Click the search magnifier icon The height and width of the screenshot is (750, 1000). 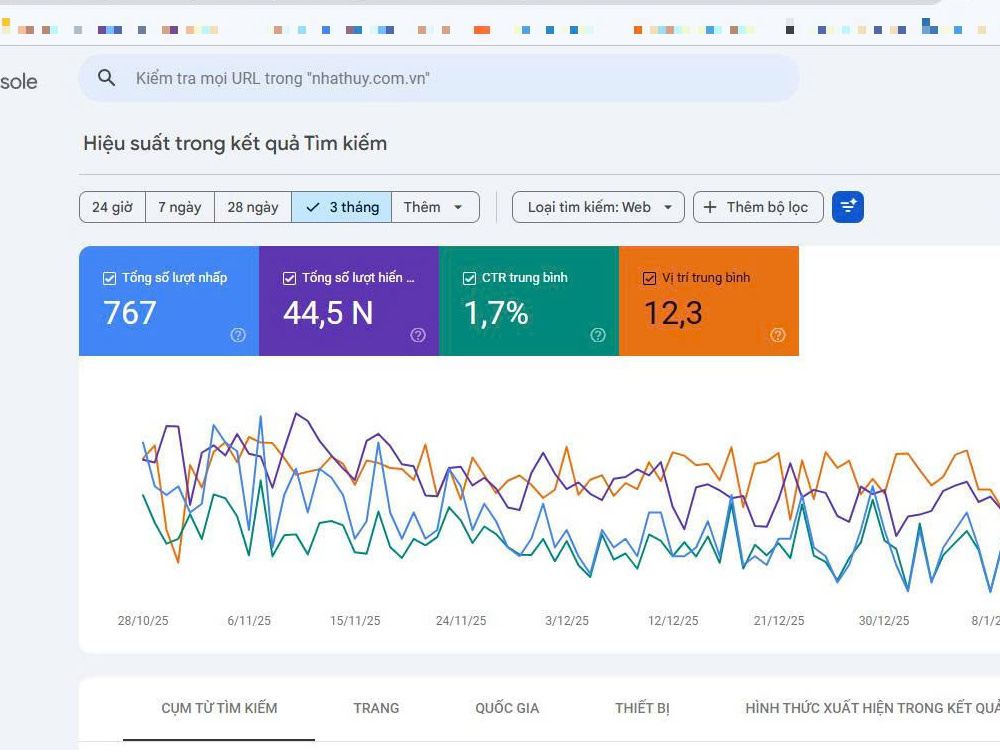pos(107,78)
